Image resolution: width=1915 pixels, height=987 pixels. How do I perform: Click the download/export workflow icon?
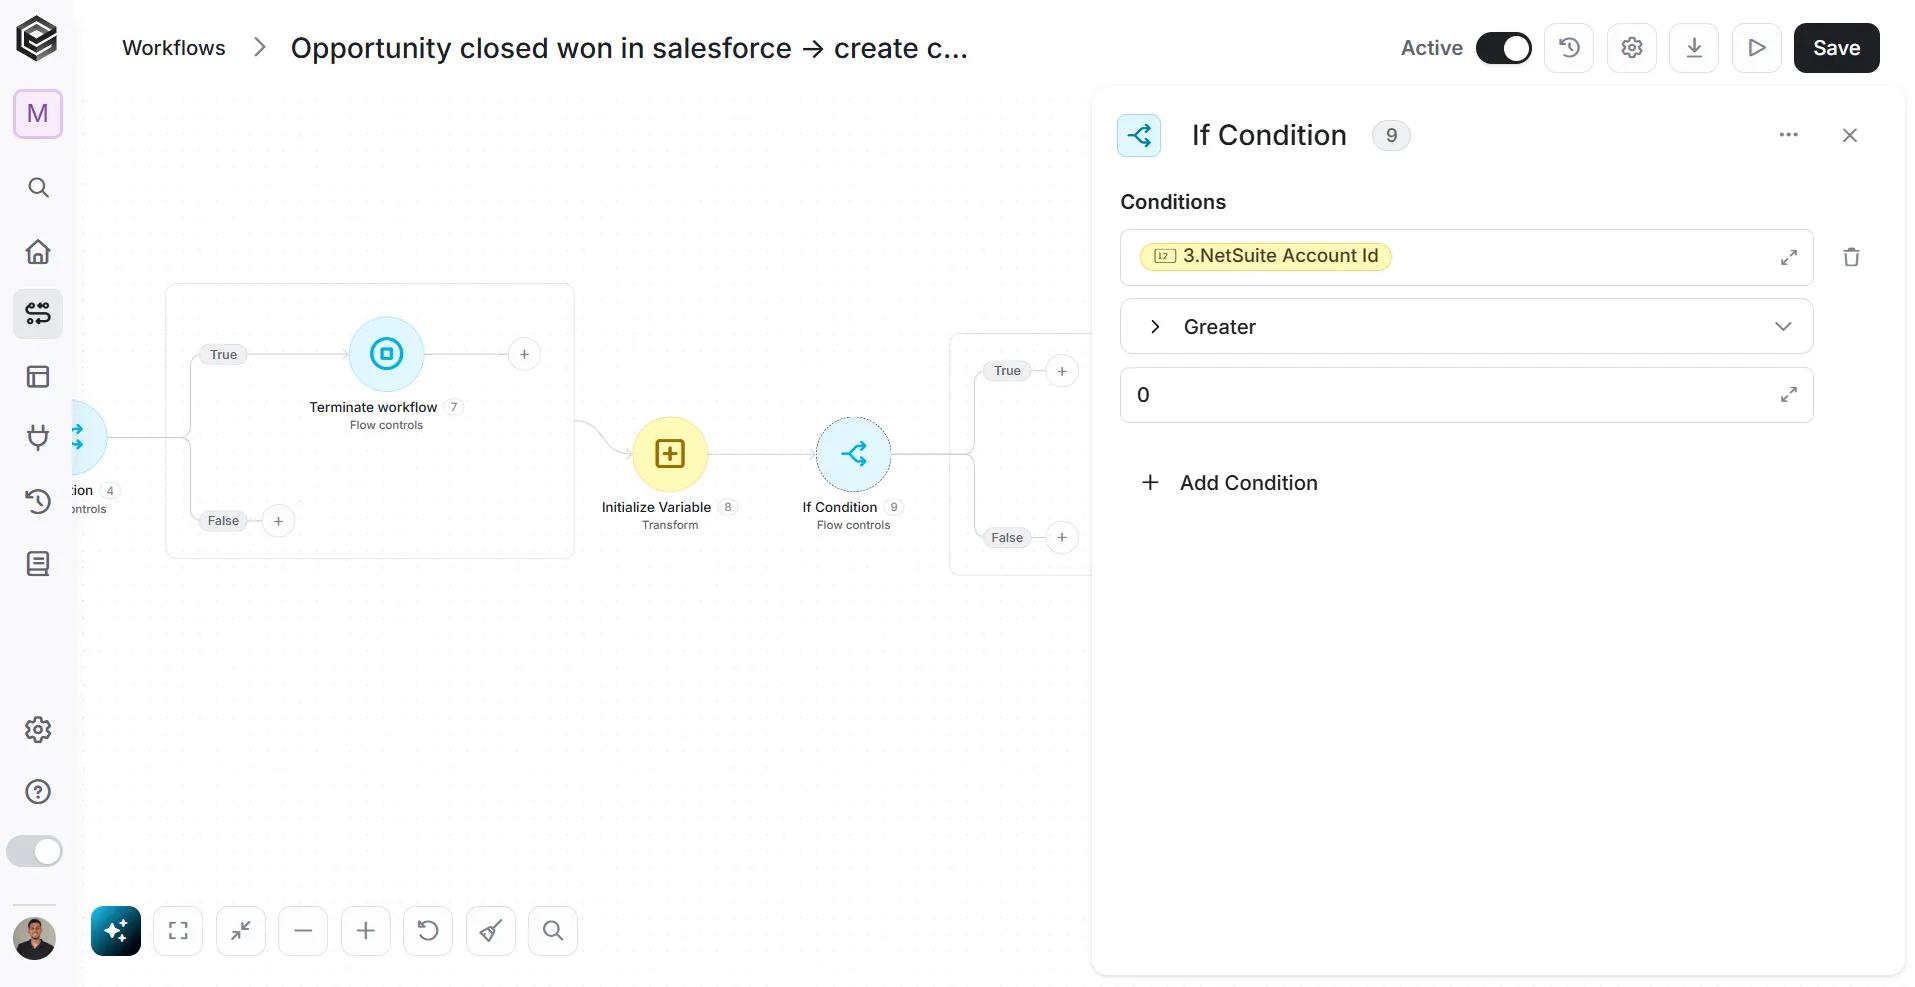tap(1694, 48)
